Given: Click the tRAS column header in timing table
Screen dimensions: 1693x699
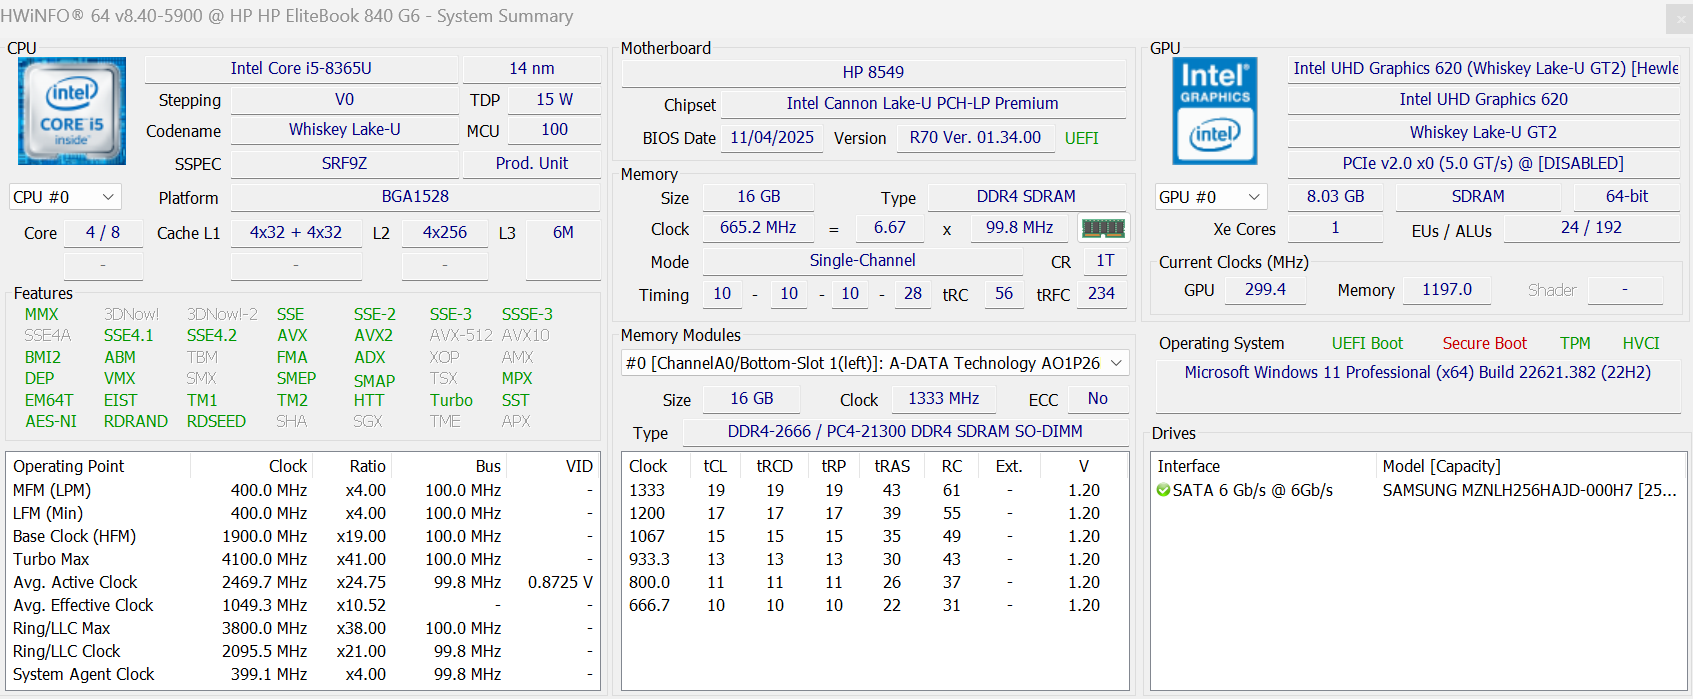Looking at the screenshot, I should click(x=892, y=466).
